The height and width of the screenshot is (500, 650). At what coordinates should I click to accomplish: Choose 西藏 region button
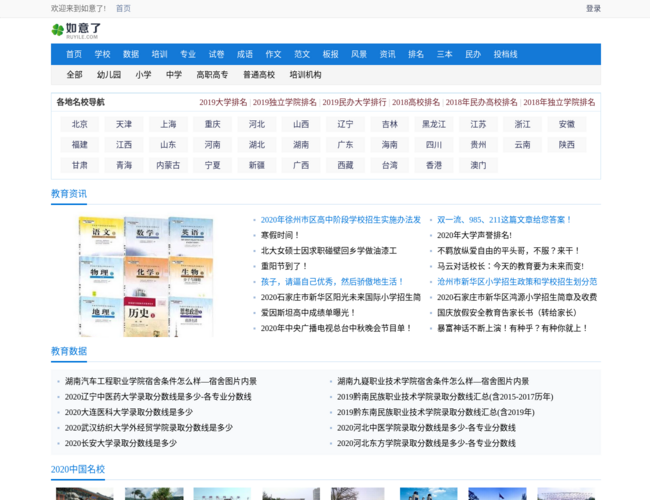click(x=345, y=165)
